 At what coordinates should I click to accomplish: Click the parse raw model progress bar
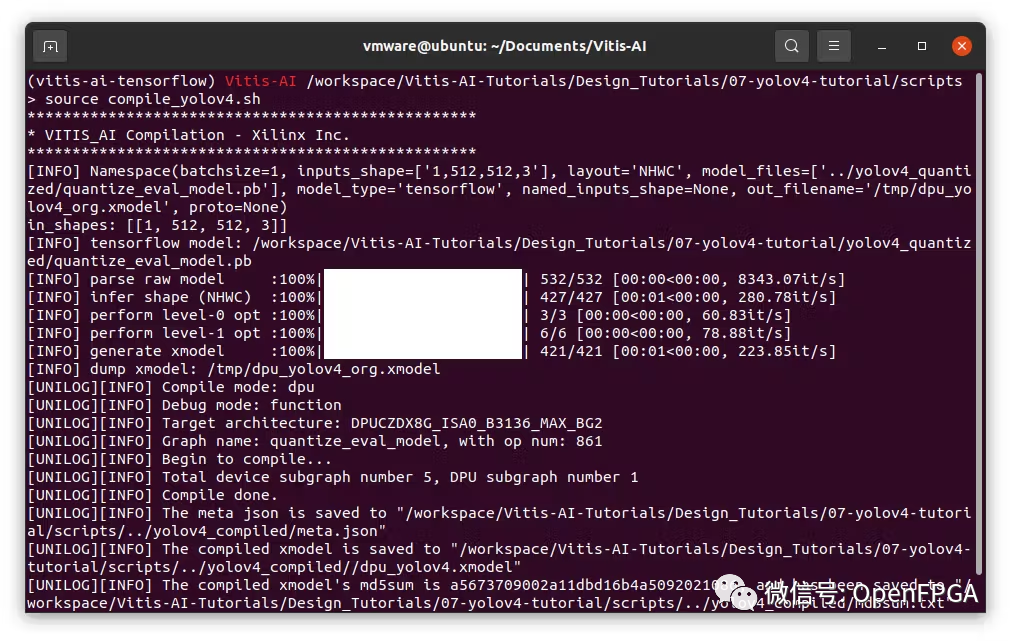pos(422,279)
